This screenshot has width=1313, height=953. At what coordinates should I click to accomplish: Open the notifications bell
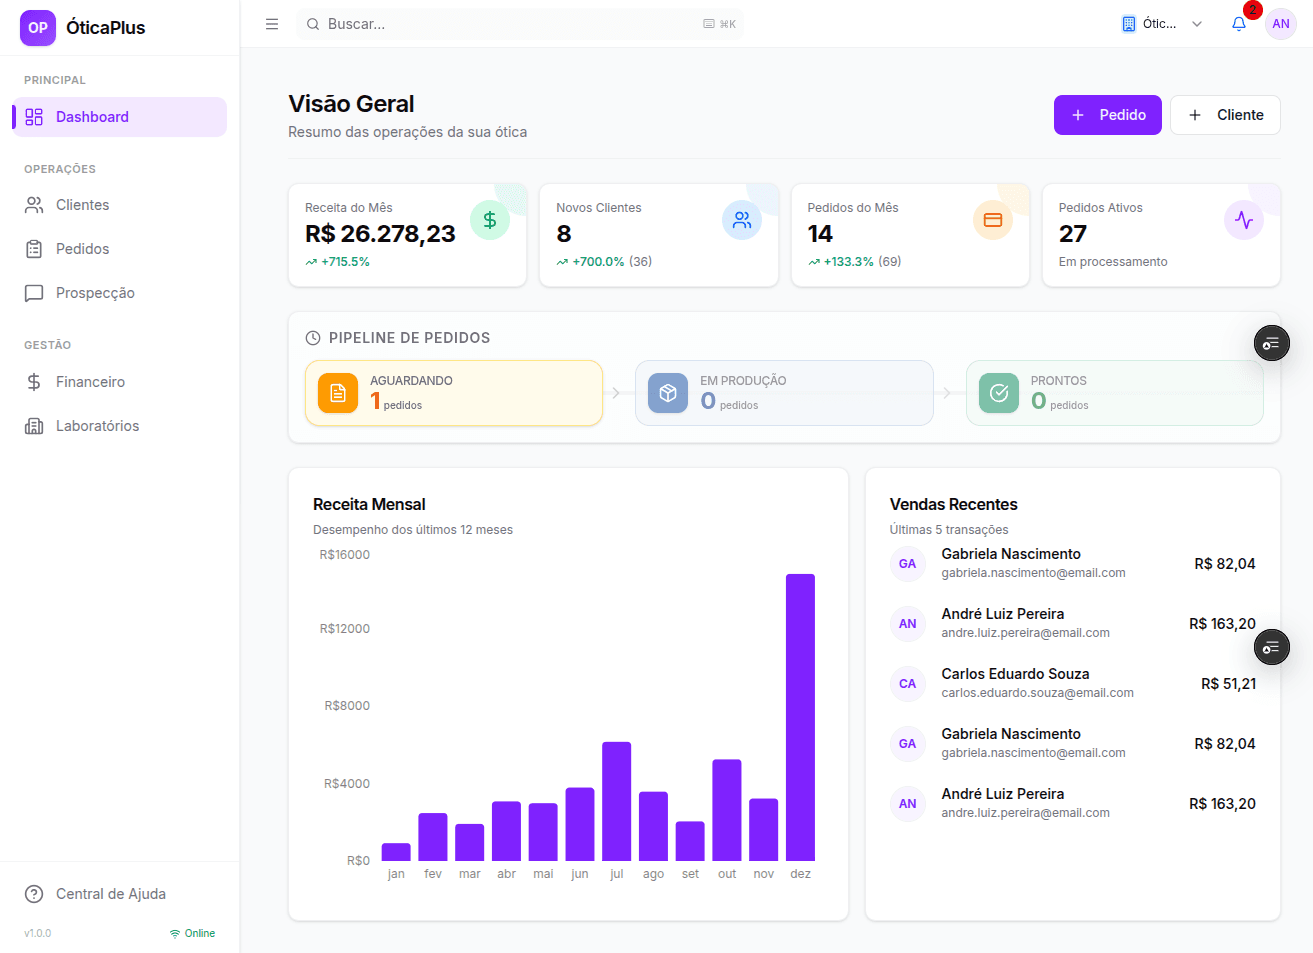pos(1239,24)
